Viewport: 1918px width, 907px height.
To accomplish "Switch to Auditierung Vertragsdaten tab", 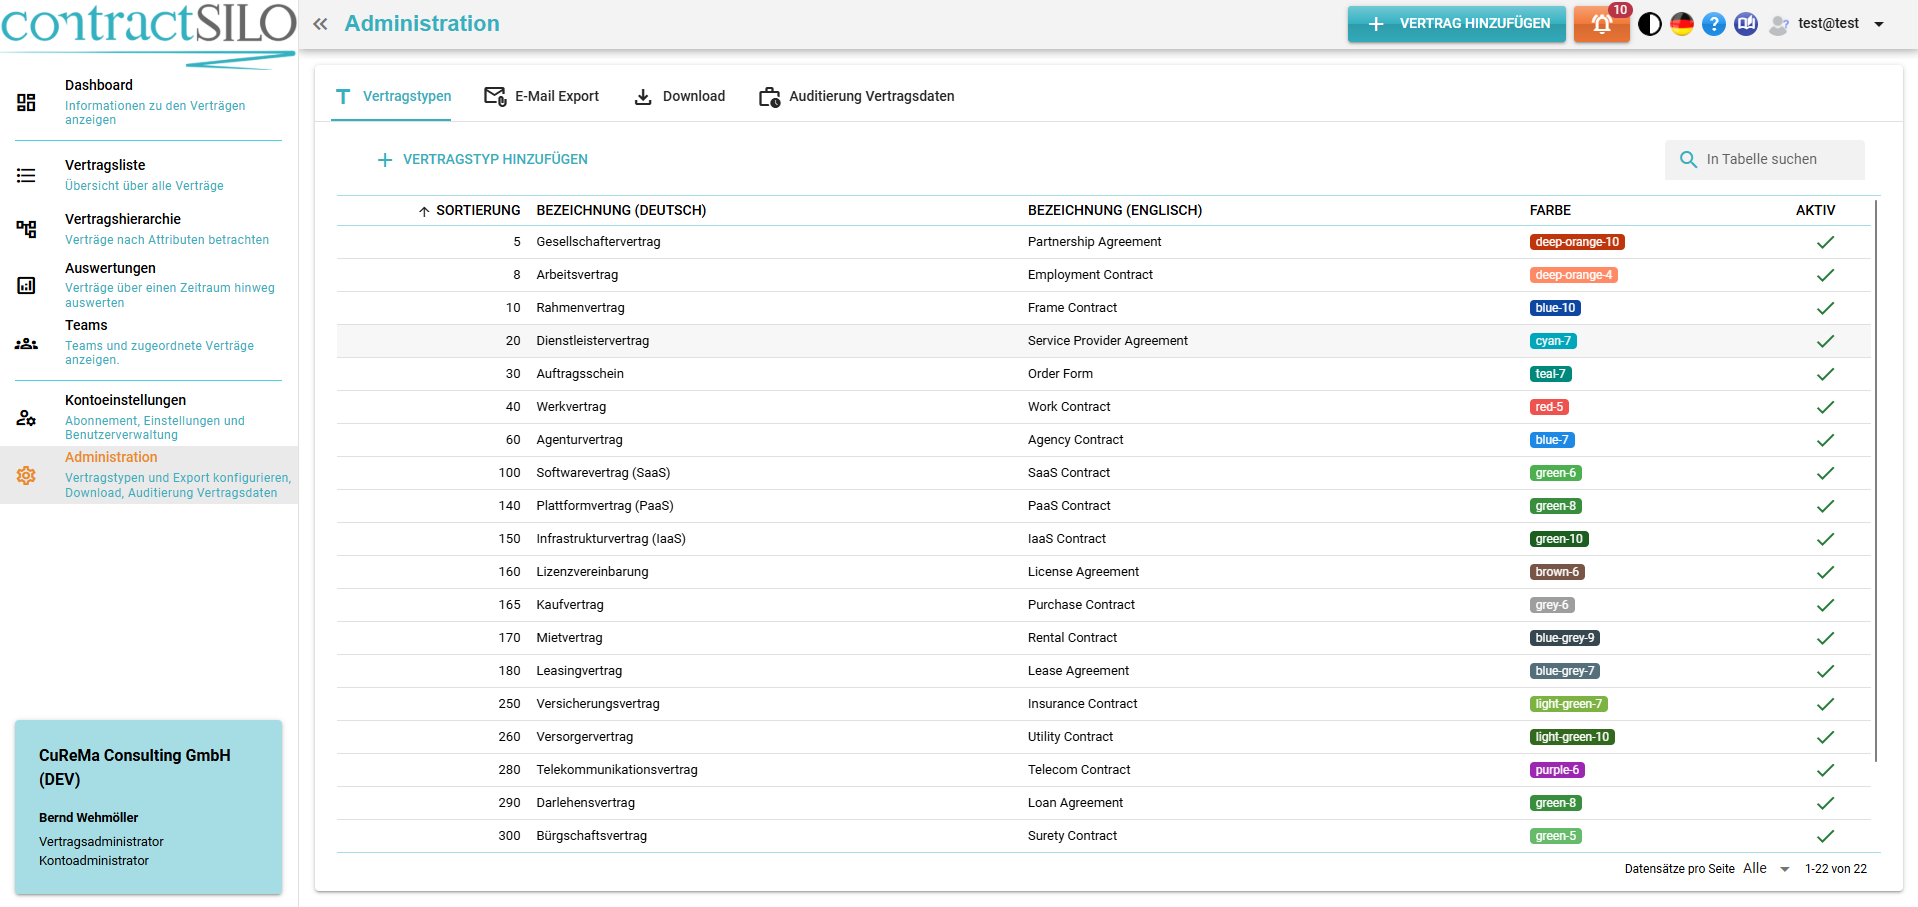I will pyautogui.click(x=856, y=96).
